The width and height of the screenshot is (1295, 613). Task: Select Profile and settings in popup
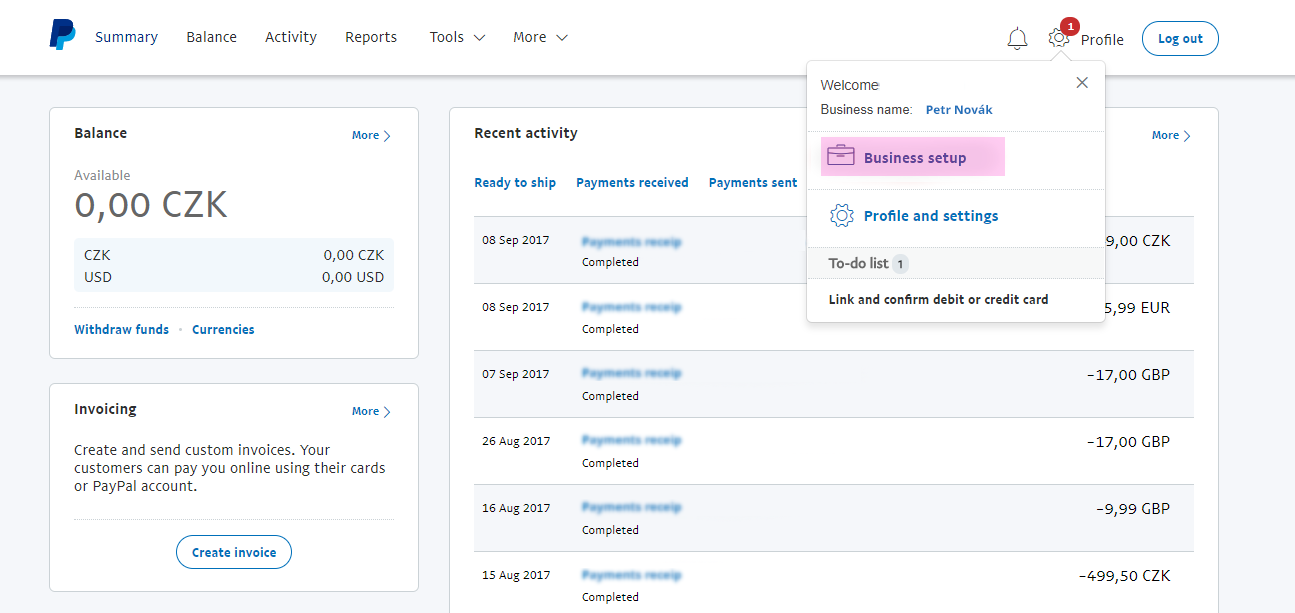click(x=931, y=216)
